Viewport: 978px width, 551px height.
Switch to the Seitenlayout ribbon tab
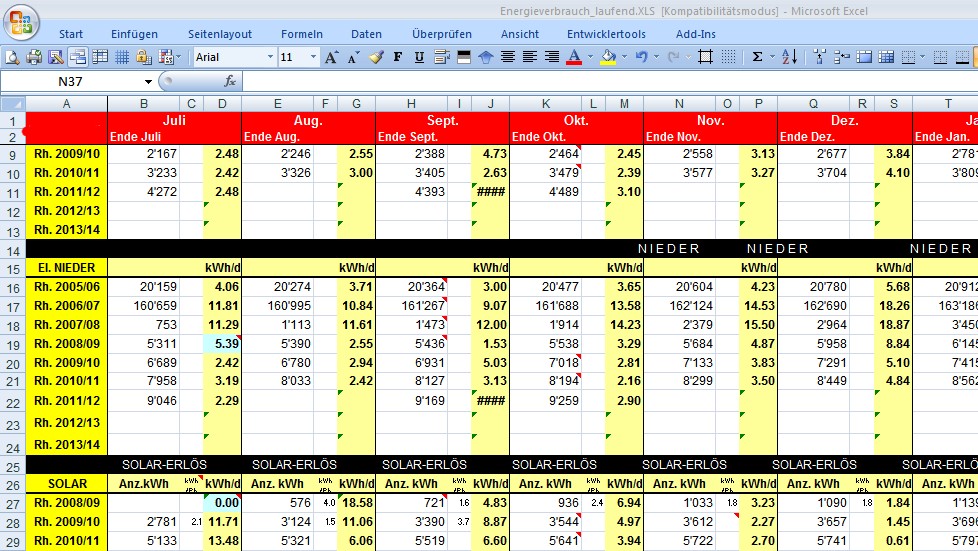[220, 34]
